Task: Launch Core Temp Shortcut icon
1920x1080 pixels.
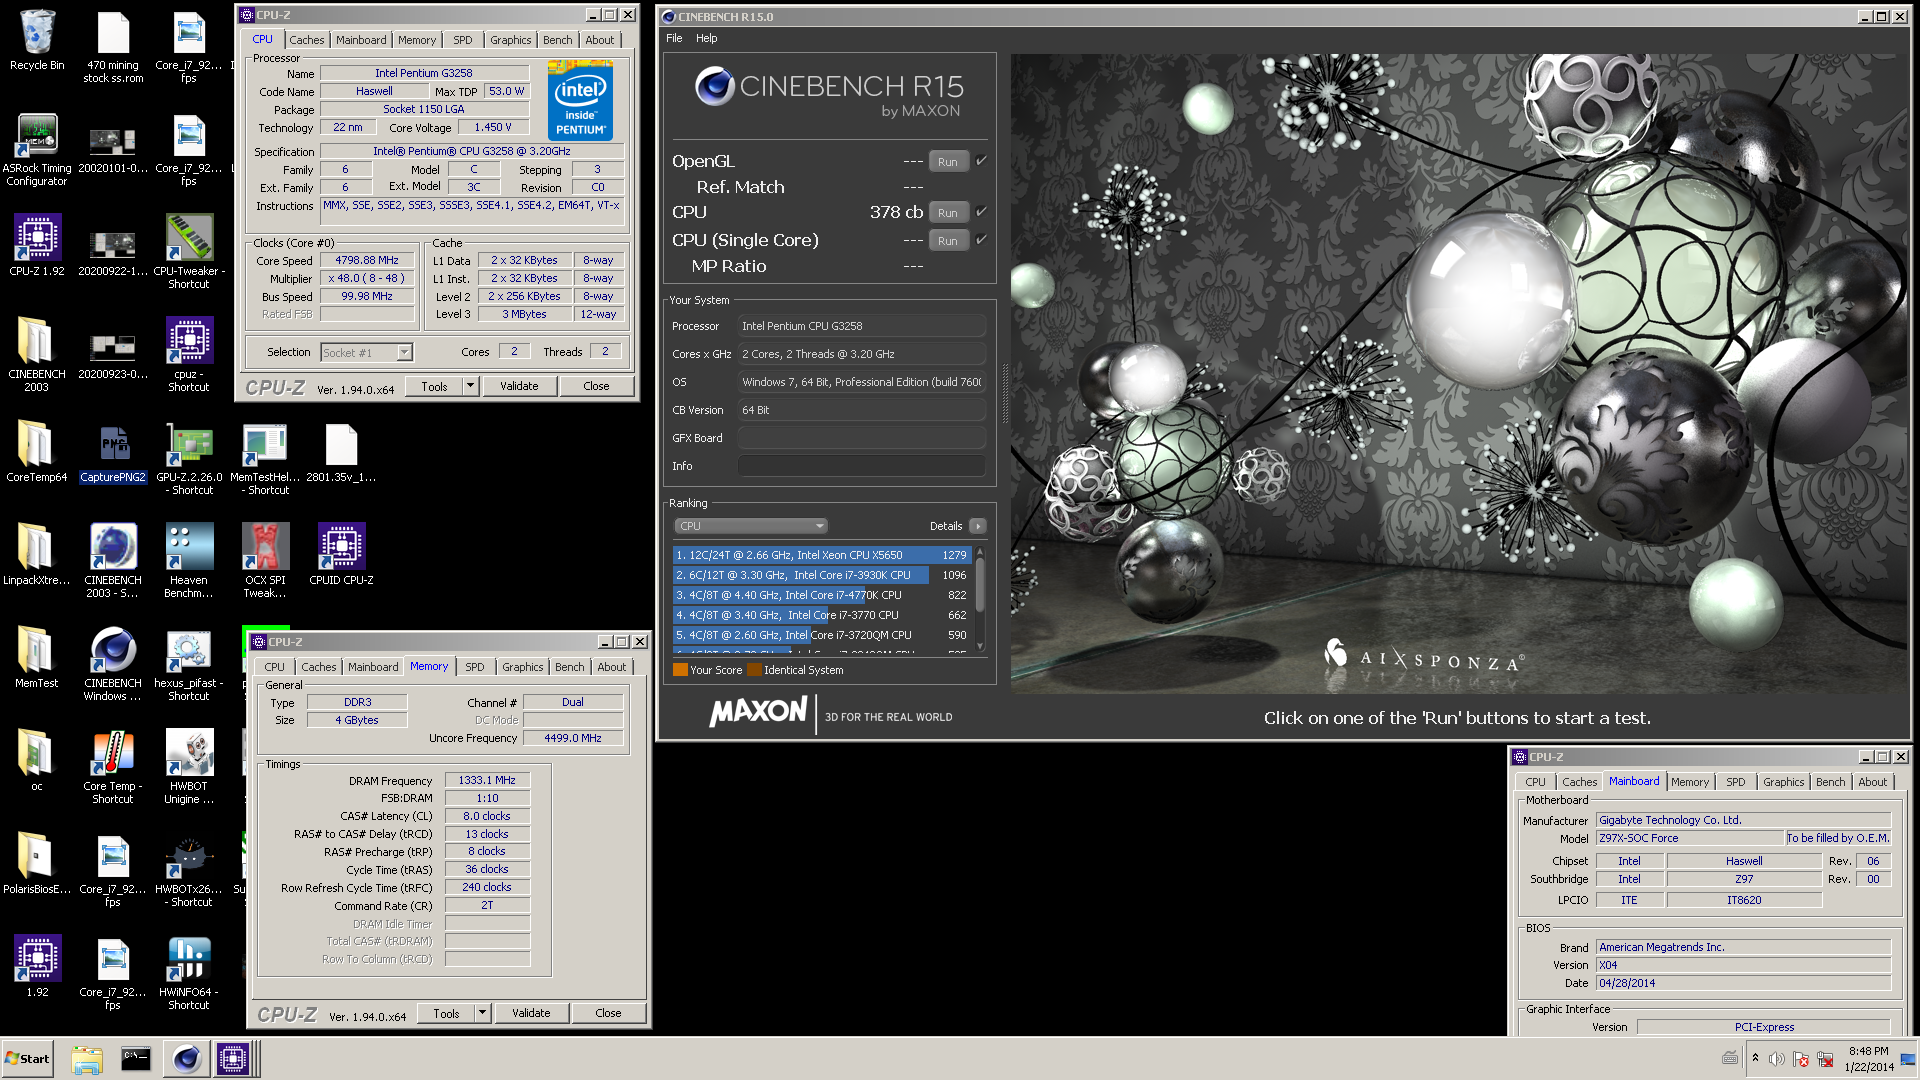Action: pyautogui.click(x=113, y=766)
